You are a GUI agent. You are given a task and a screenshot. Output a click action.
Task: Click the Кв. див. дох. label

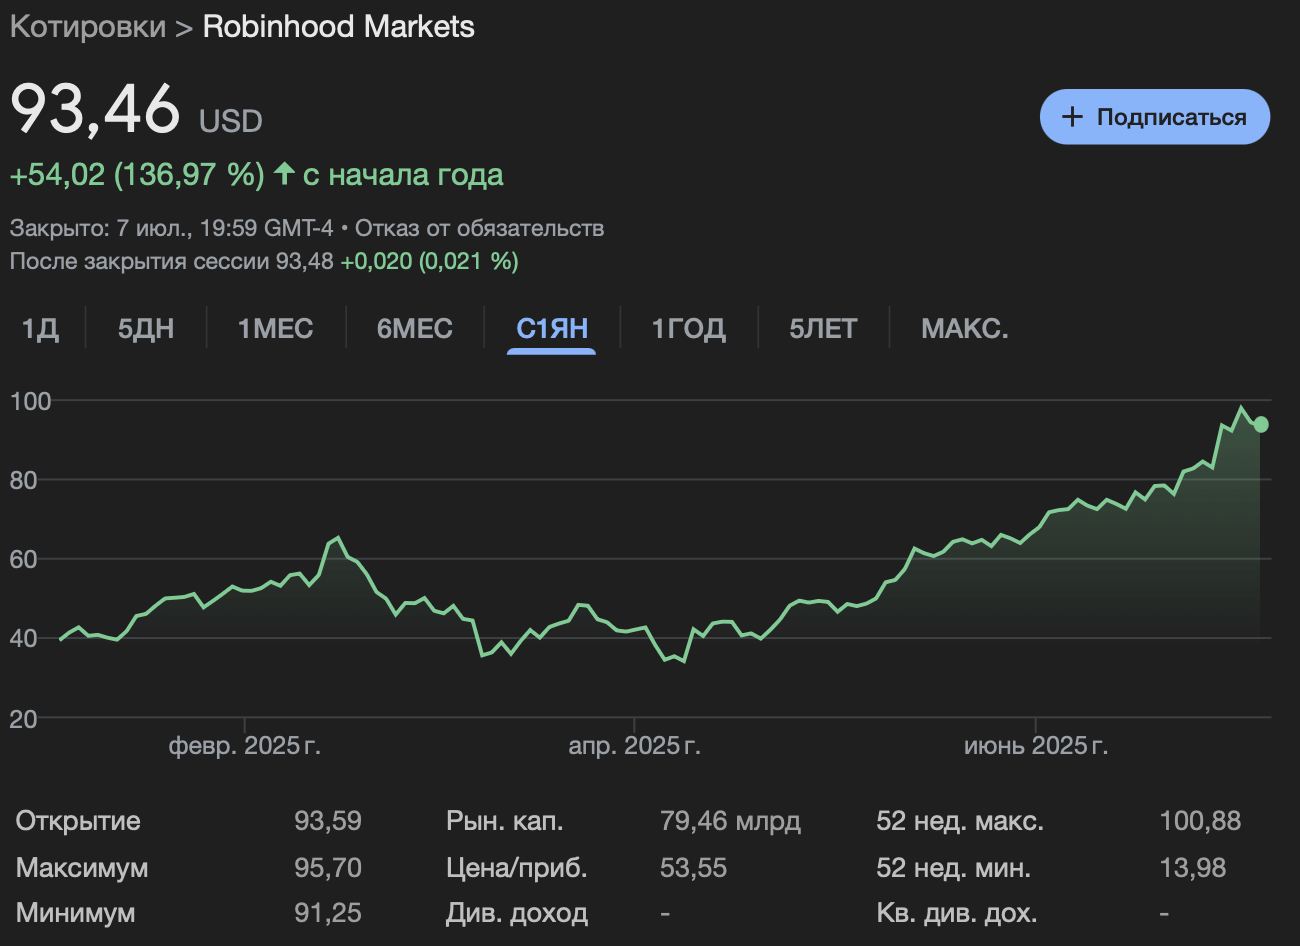click(x=956, y=913)
